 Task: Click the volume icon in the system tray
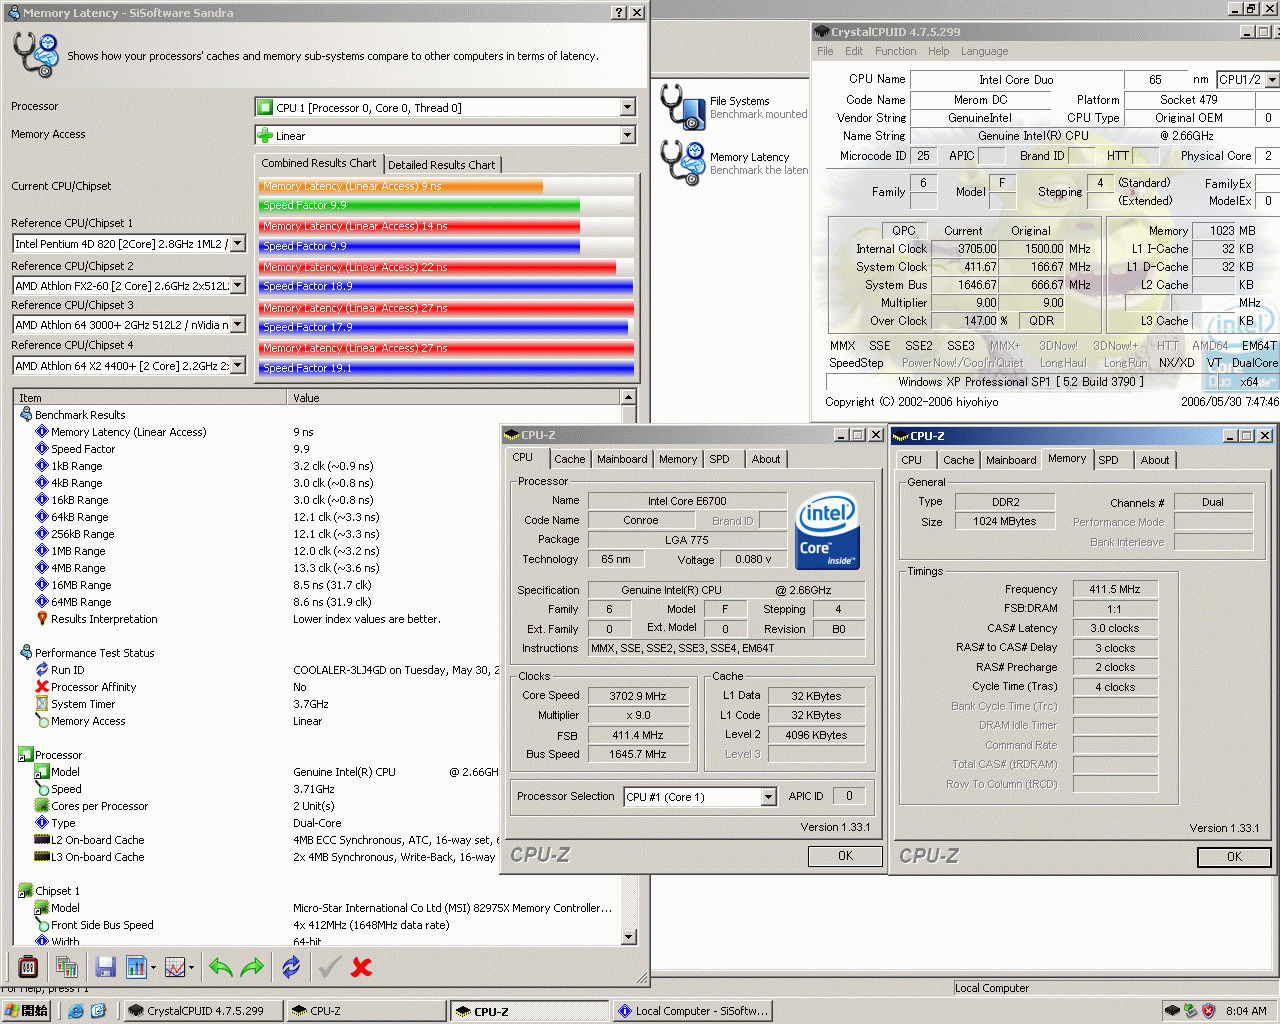point(1190,1010)
